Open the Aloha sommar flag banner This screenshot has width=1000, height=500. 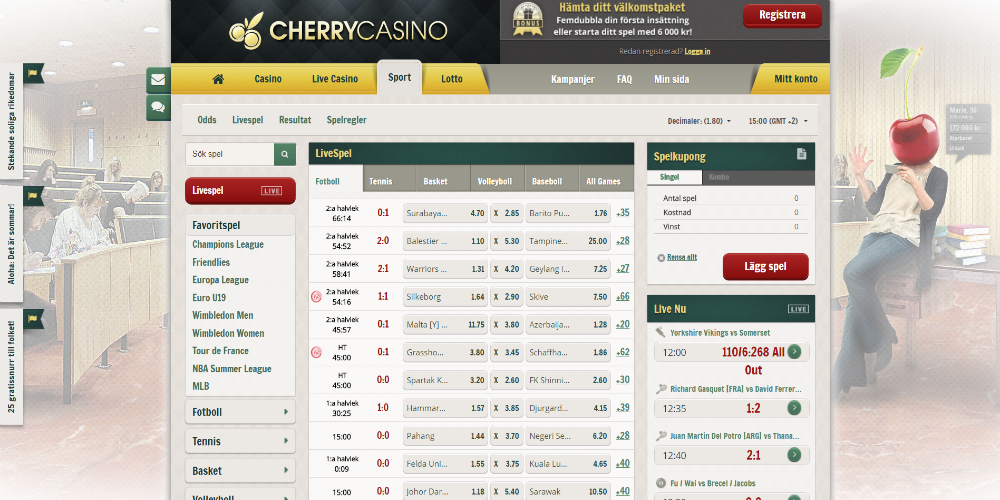pos(34,196)
